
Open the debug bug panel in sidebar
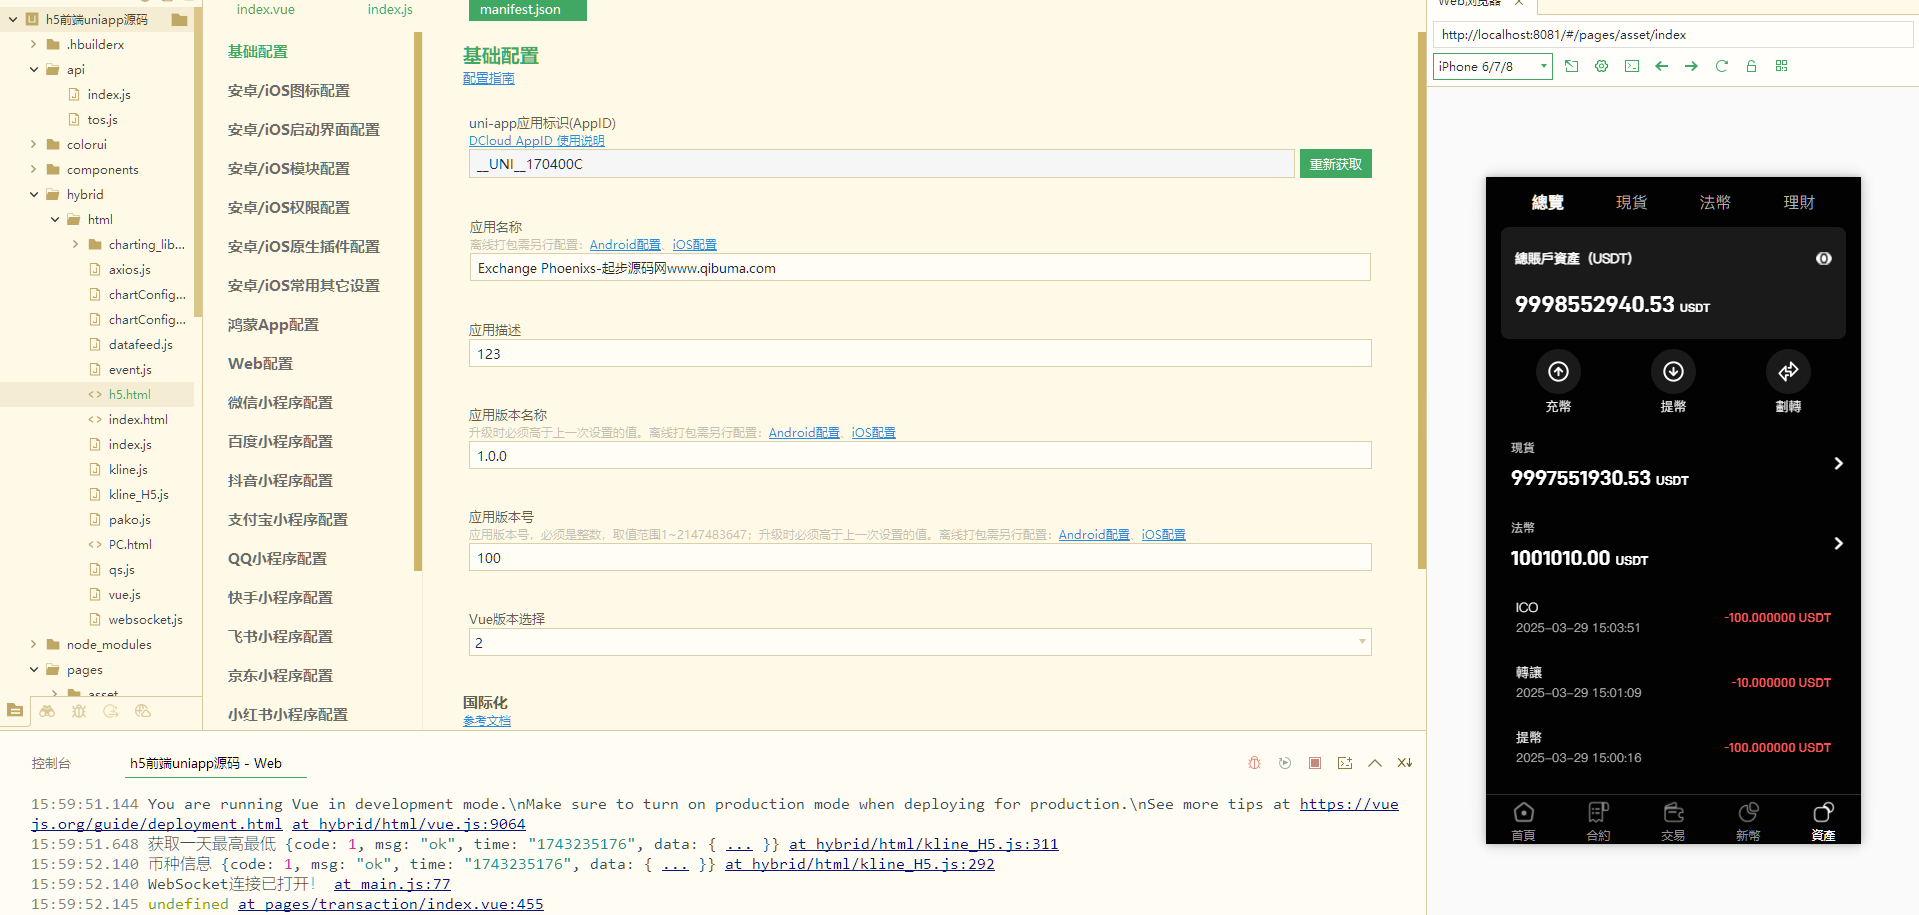coord(79,711)
